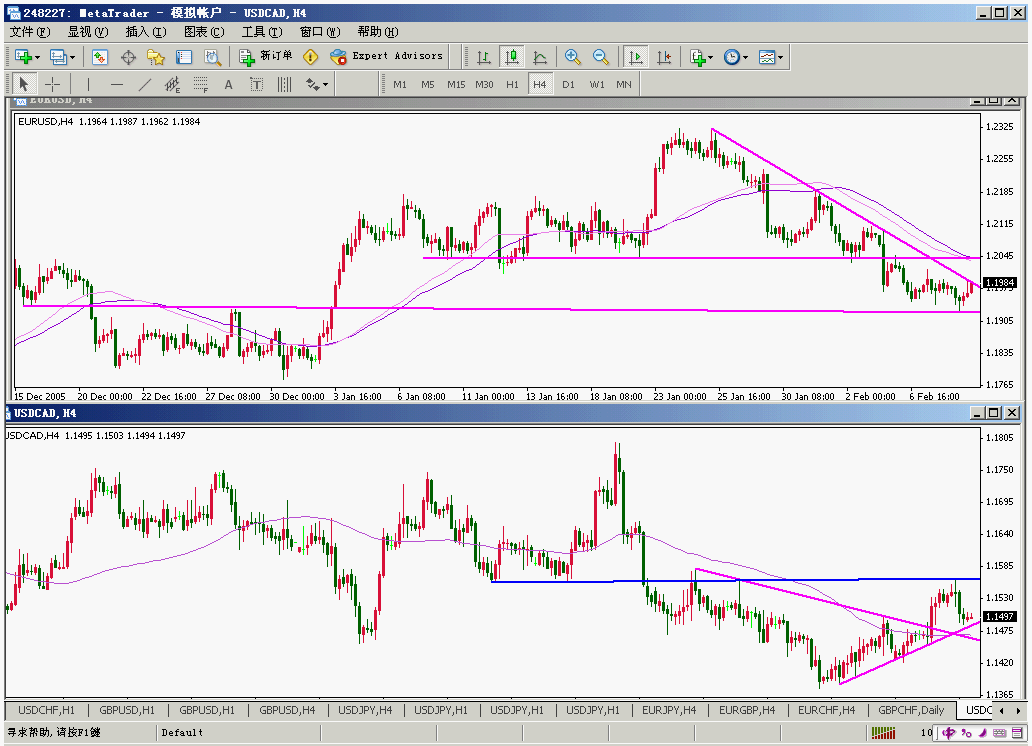1032x746 pixels.
Task: Switch chart to Candlestick display
Action: coord(514,57)
